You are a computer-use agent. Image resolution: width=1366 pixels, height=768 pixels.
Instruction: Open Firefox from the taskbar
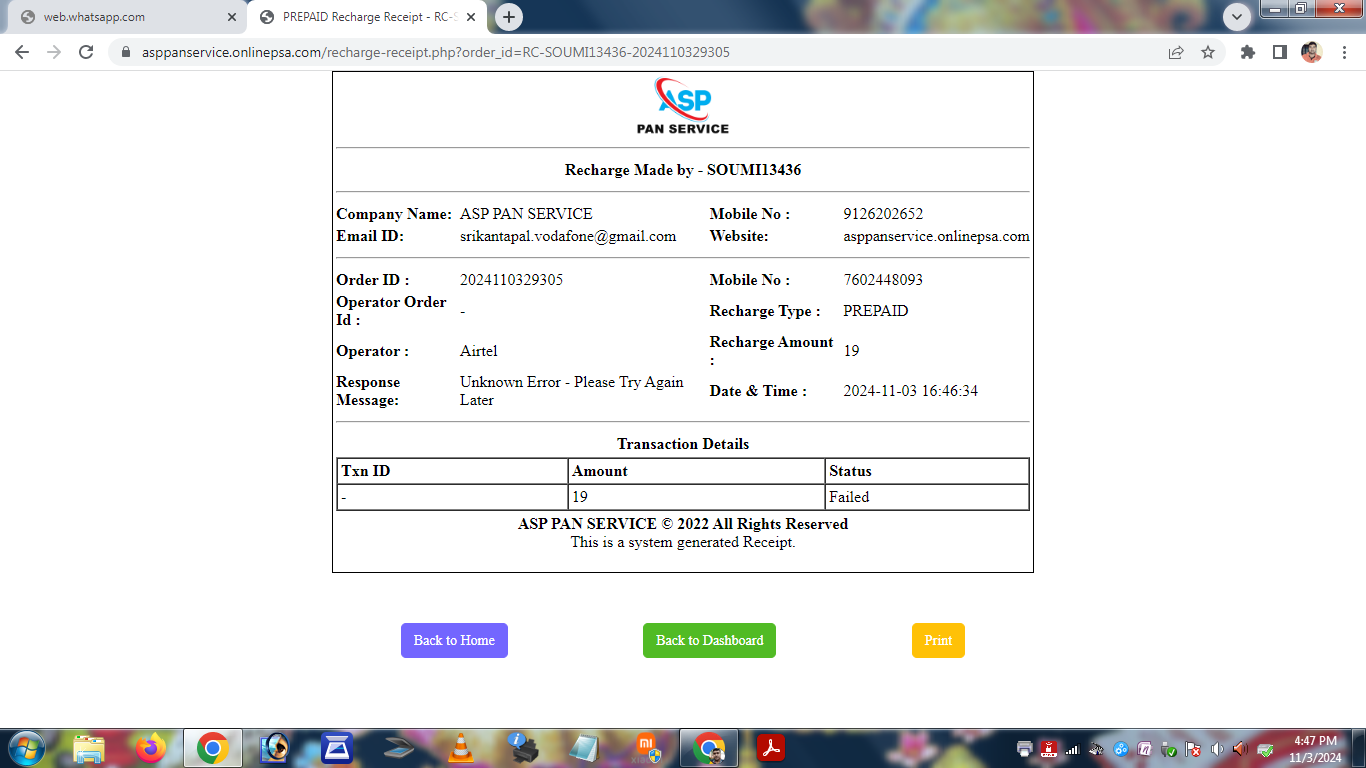pyautogui.click(x=151, y=748)
